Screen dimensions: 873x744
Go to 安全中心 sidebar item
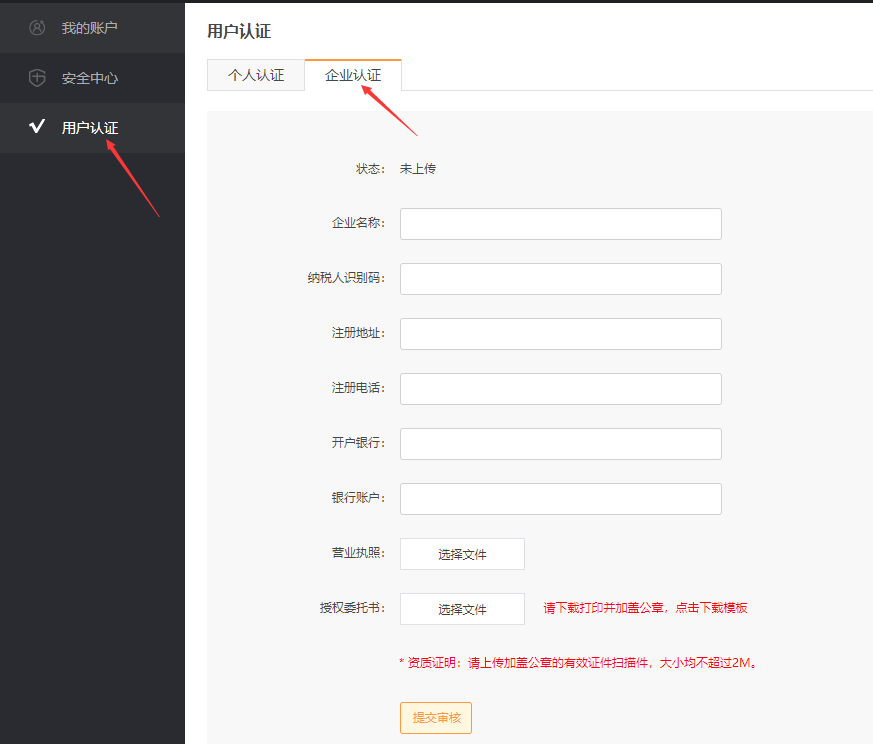(x=90, y=78)
